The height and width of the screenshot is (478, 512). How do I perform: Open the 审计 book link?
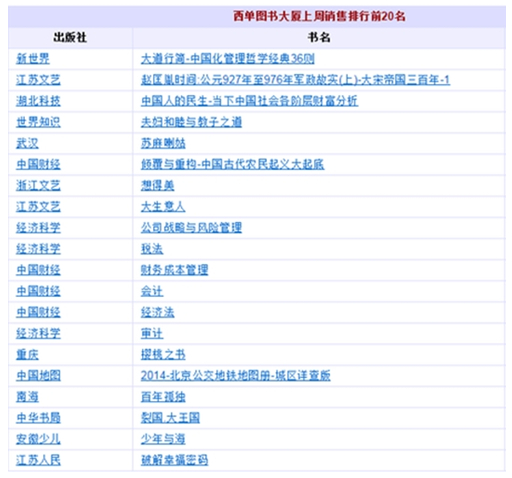(152, 333)
